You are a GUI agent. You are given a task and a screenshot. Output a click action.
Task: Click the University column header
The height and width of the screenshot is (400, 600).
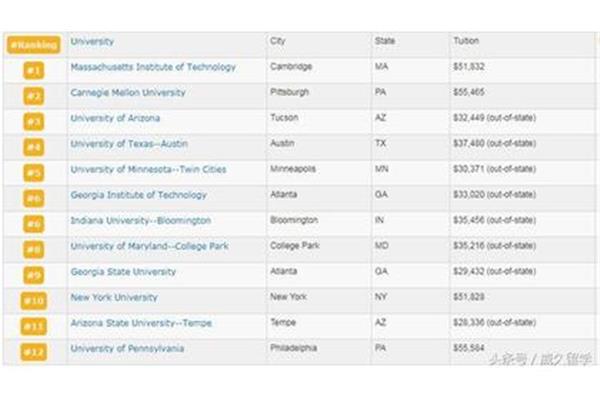click(92, 41)
